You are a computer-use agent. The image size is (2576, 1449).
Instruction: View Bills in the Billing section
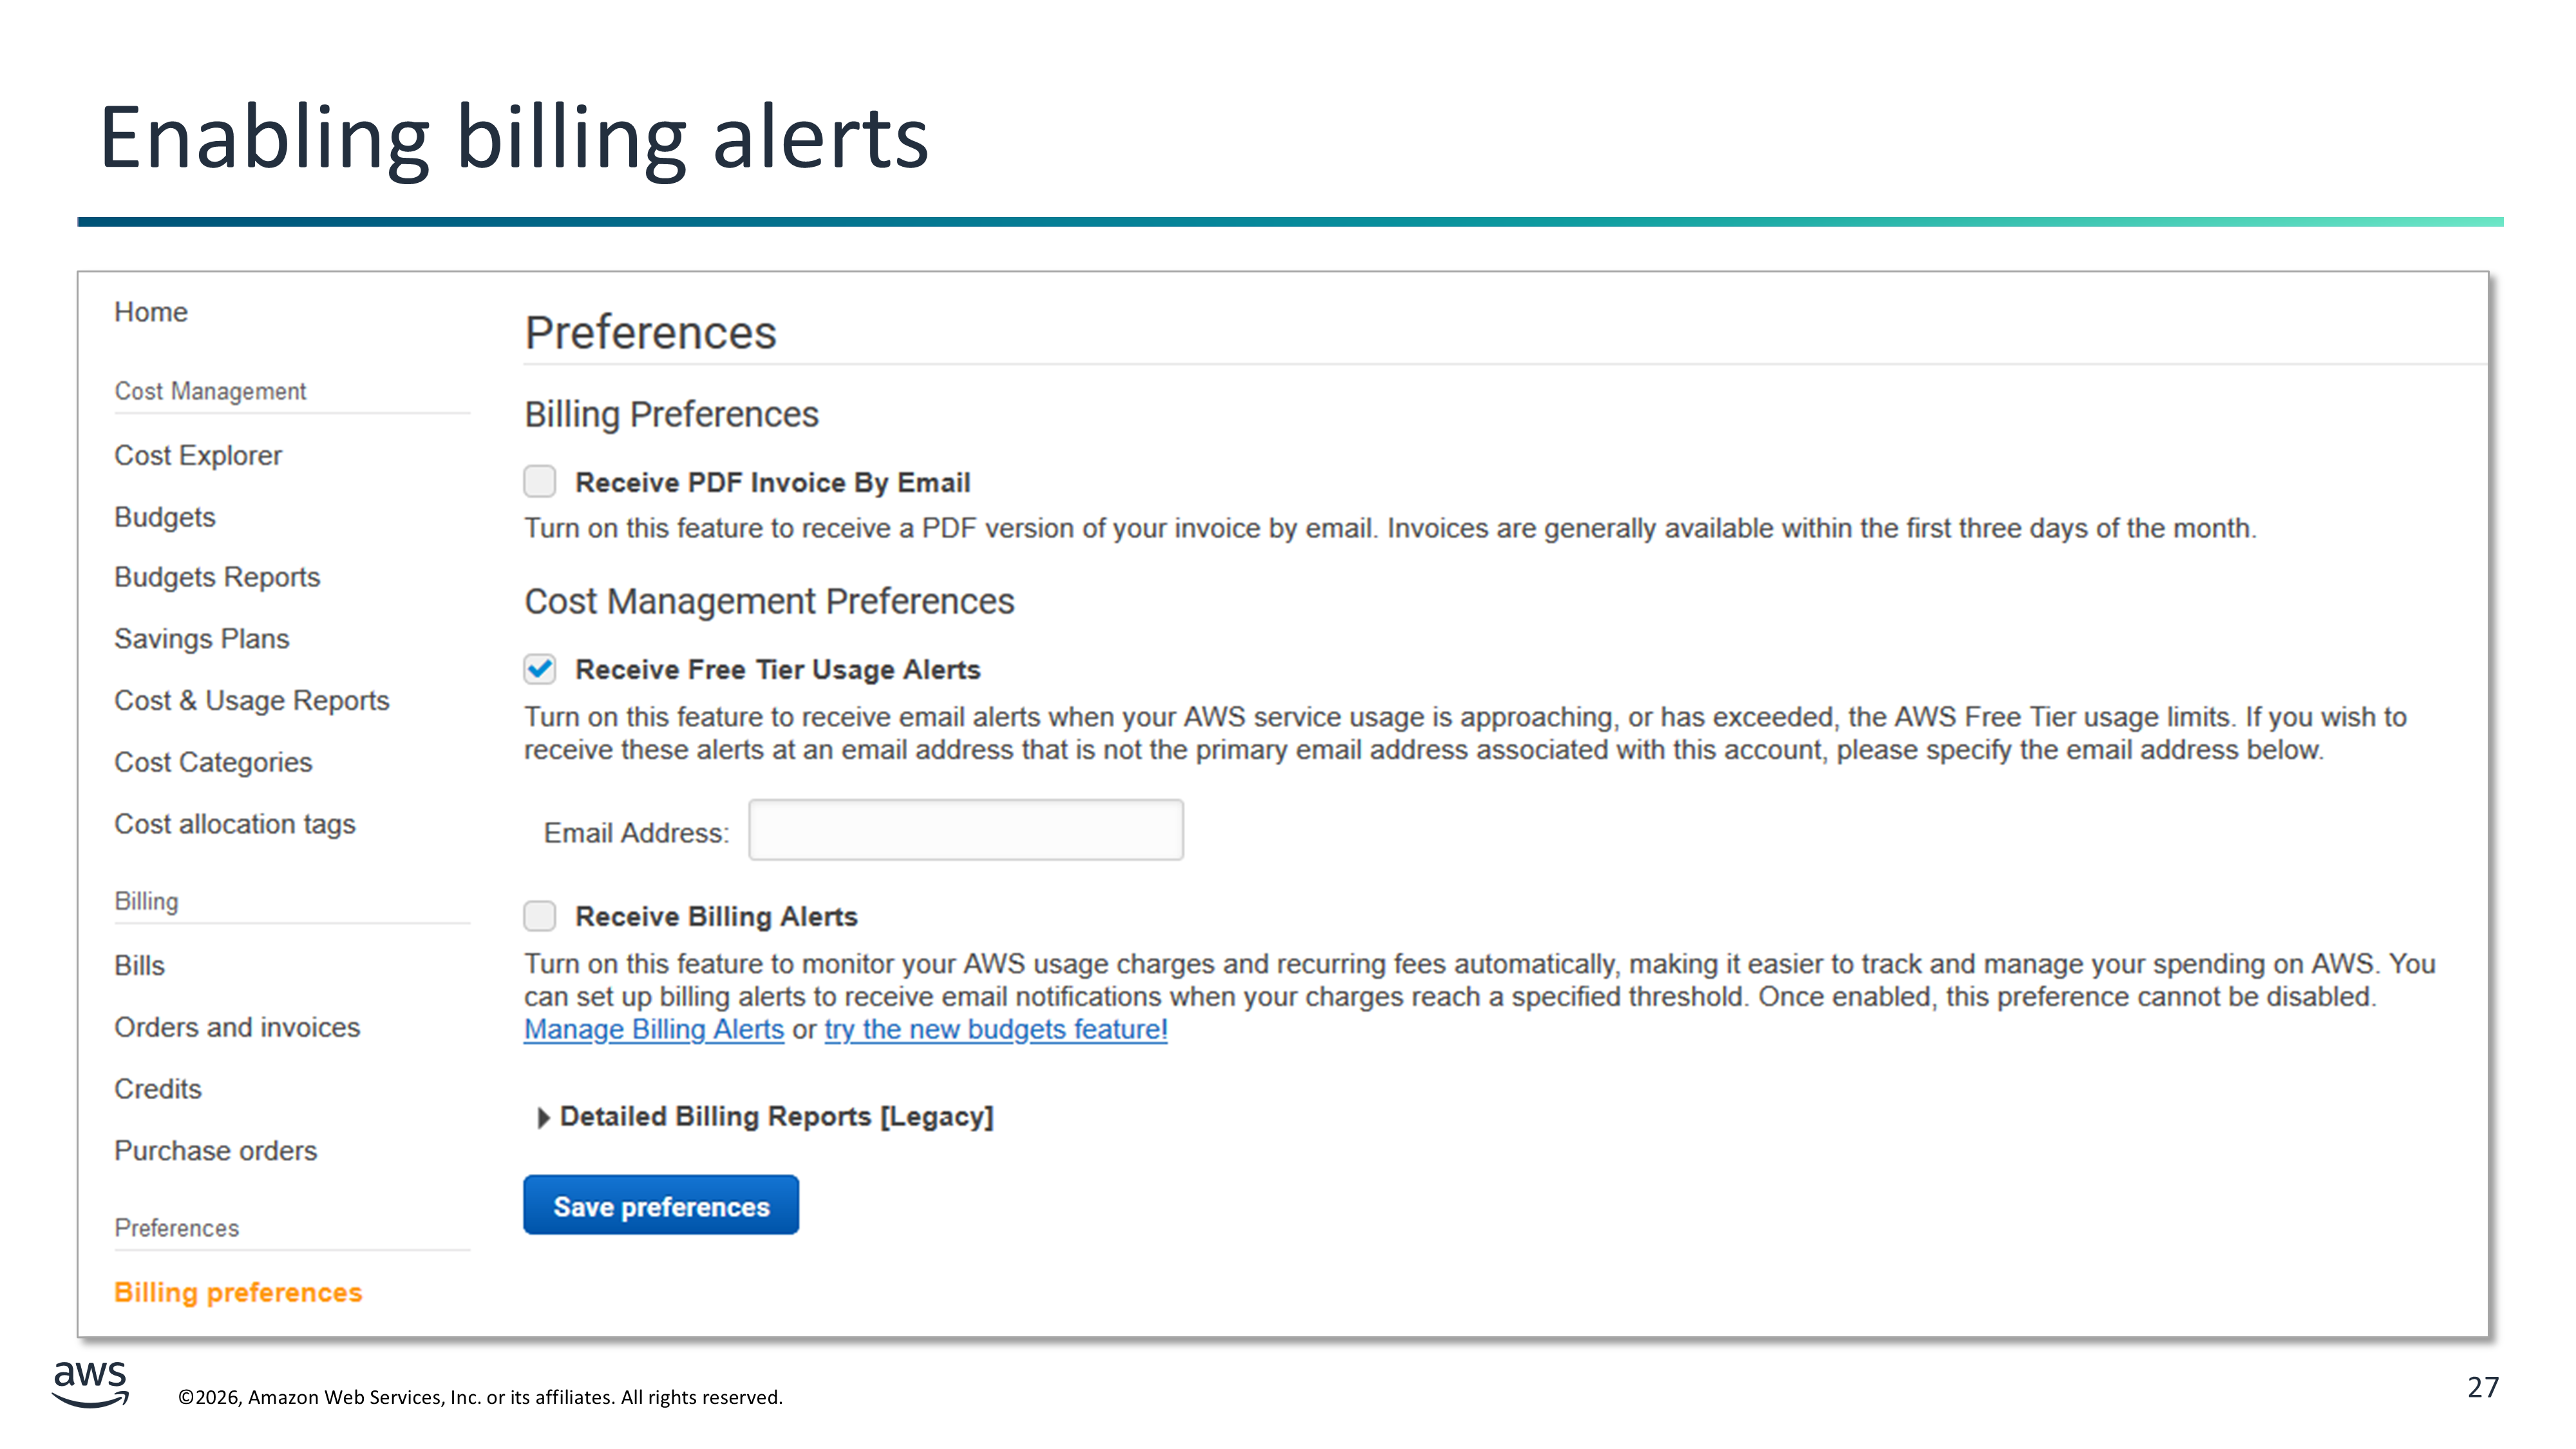point(140,965)
